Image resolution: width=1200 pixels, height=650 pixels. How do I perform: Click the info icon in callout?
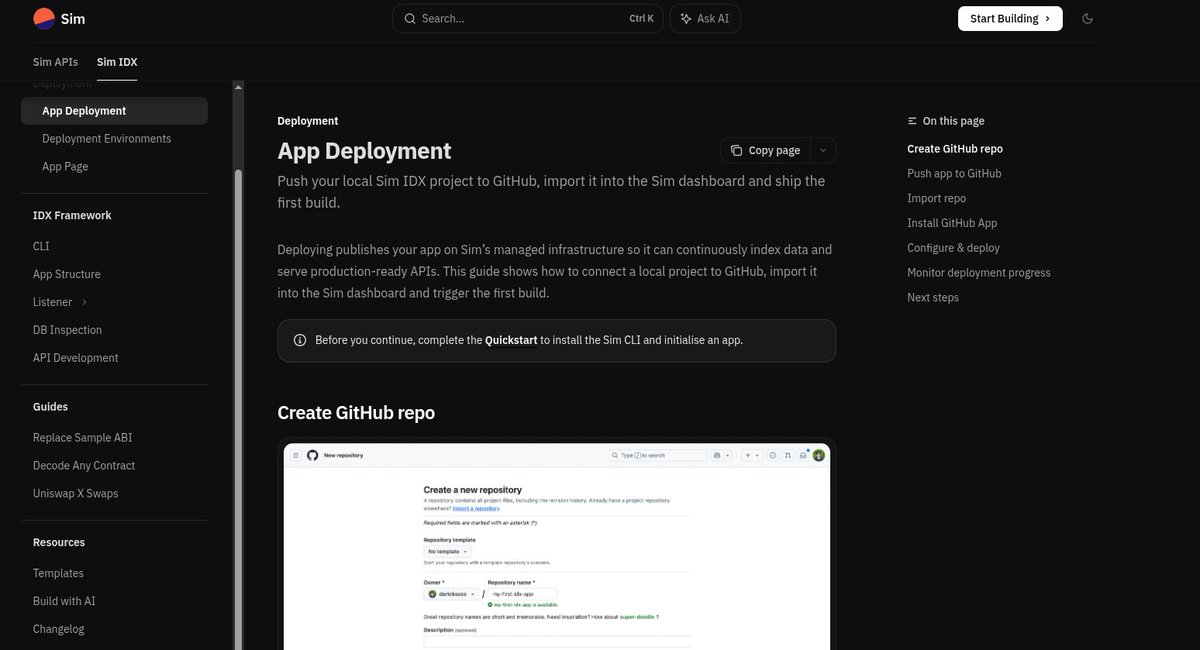(x=300, y=340)
